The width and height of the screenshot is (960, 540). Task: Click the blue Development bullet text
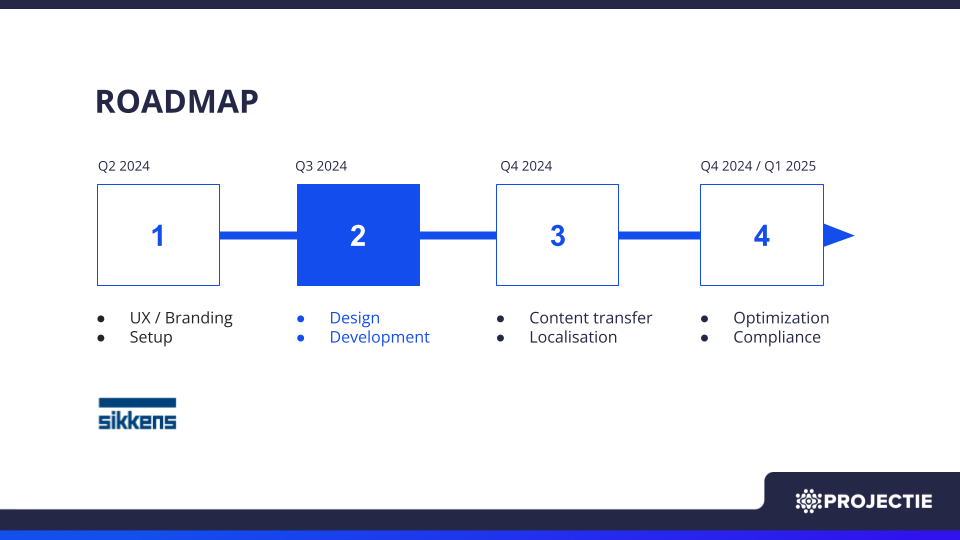[x=379, y=337]
